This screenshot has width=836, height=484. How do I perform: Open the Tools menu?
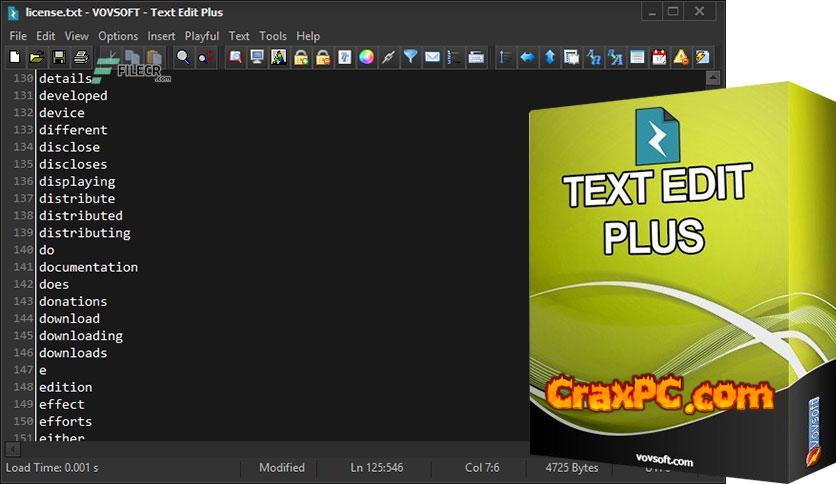coord(273,36)
